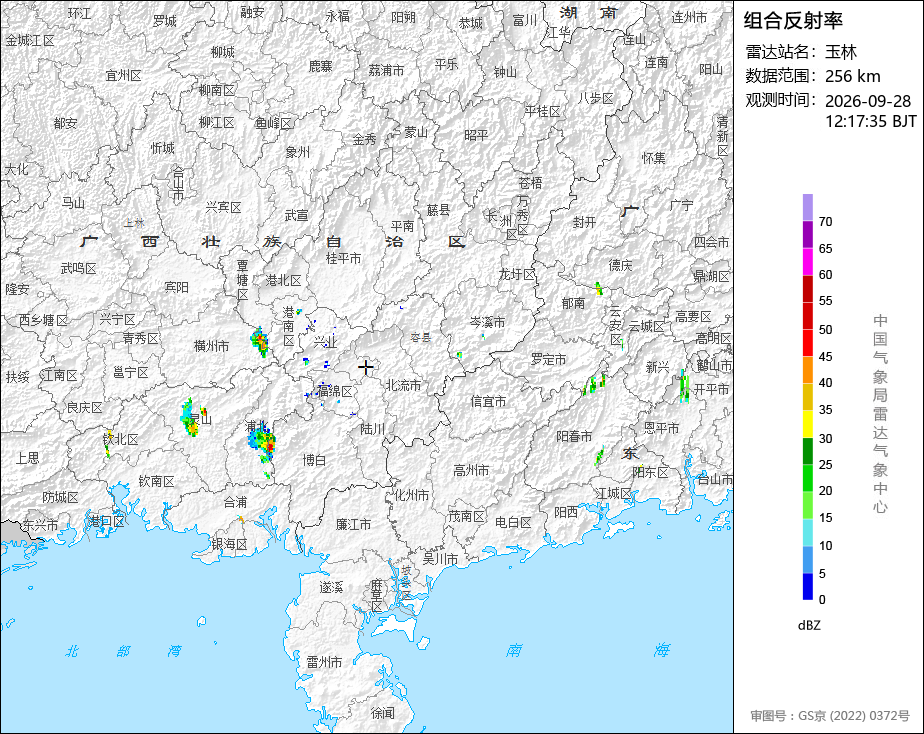Click the time 12:17:35 BJT
Viewport: 924px width, 734px height.
click(x=870, y=121)
